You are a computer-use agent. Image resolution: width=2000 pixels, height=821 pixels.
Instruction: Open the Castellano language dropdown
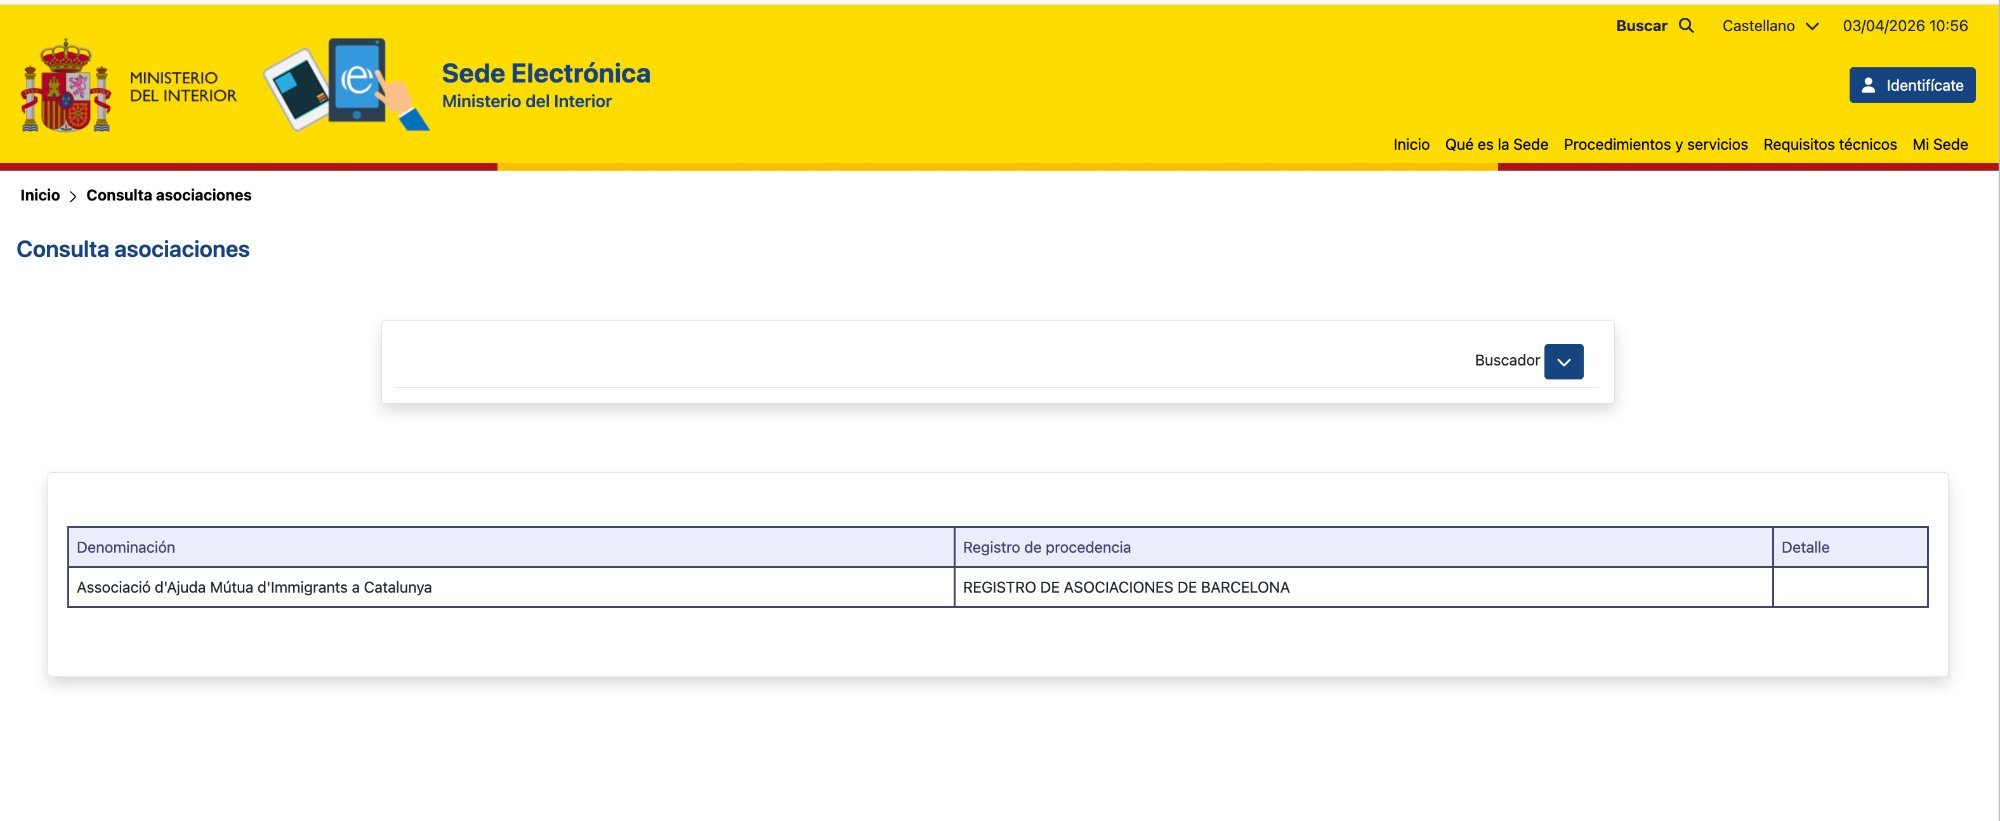pyautogui.click(x=1769, y=26)
